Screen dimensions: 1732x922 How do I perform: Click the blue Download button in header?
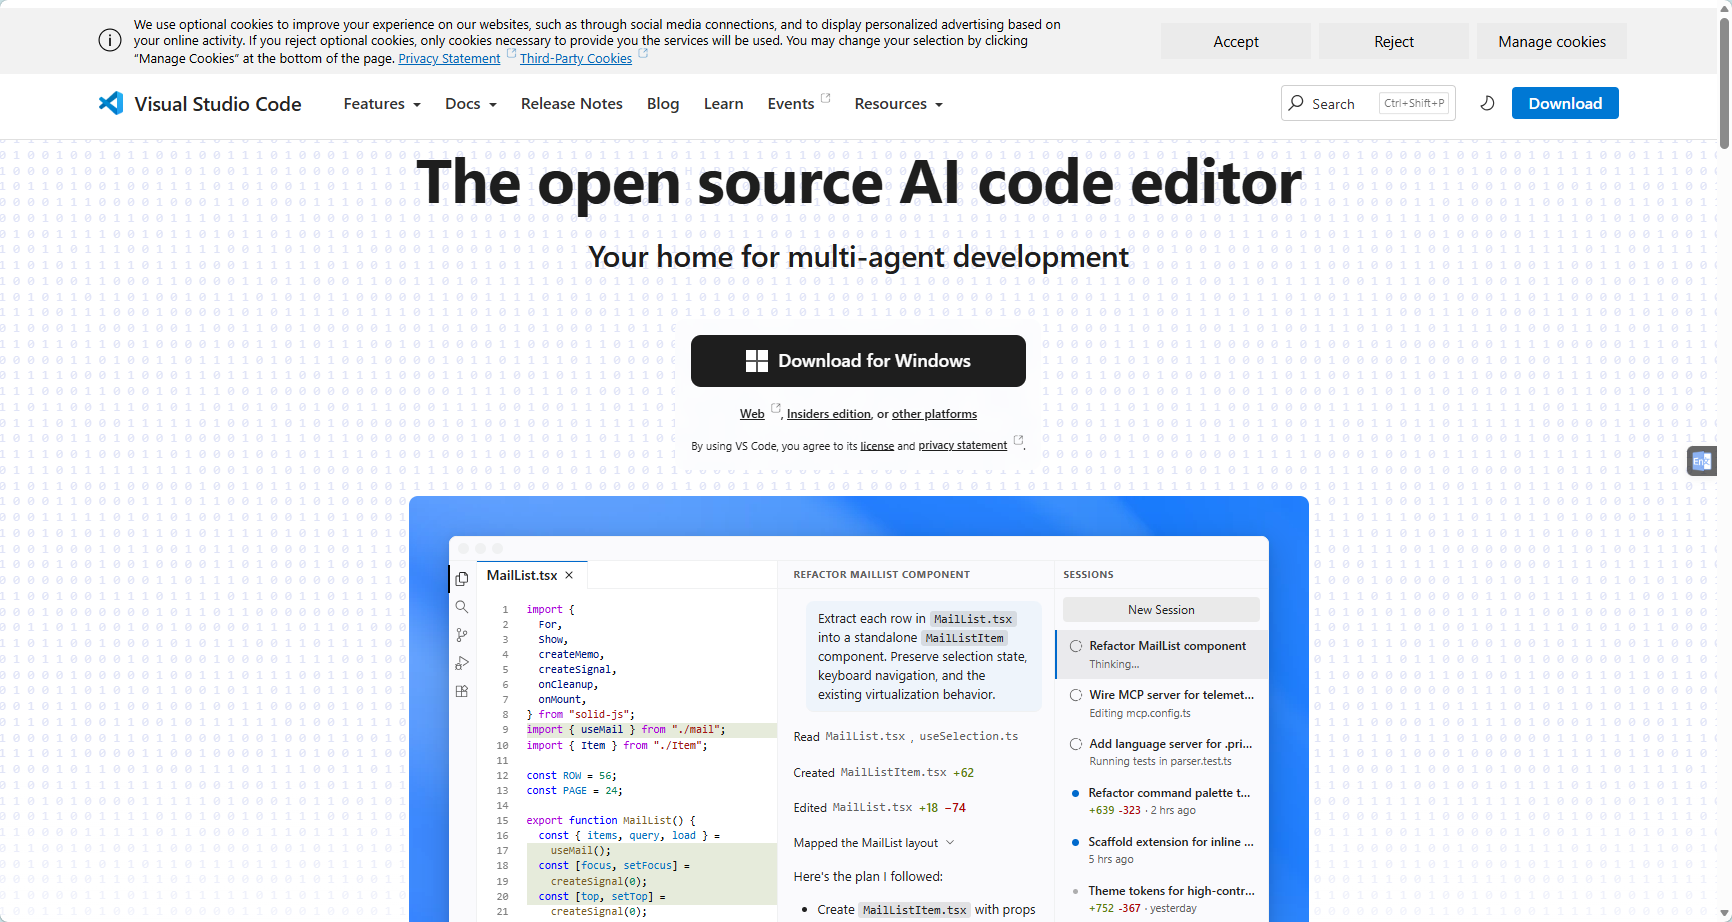1565,103
